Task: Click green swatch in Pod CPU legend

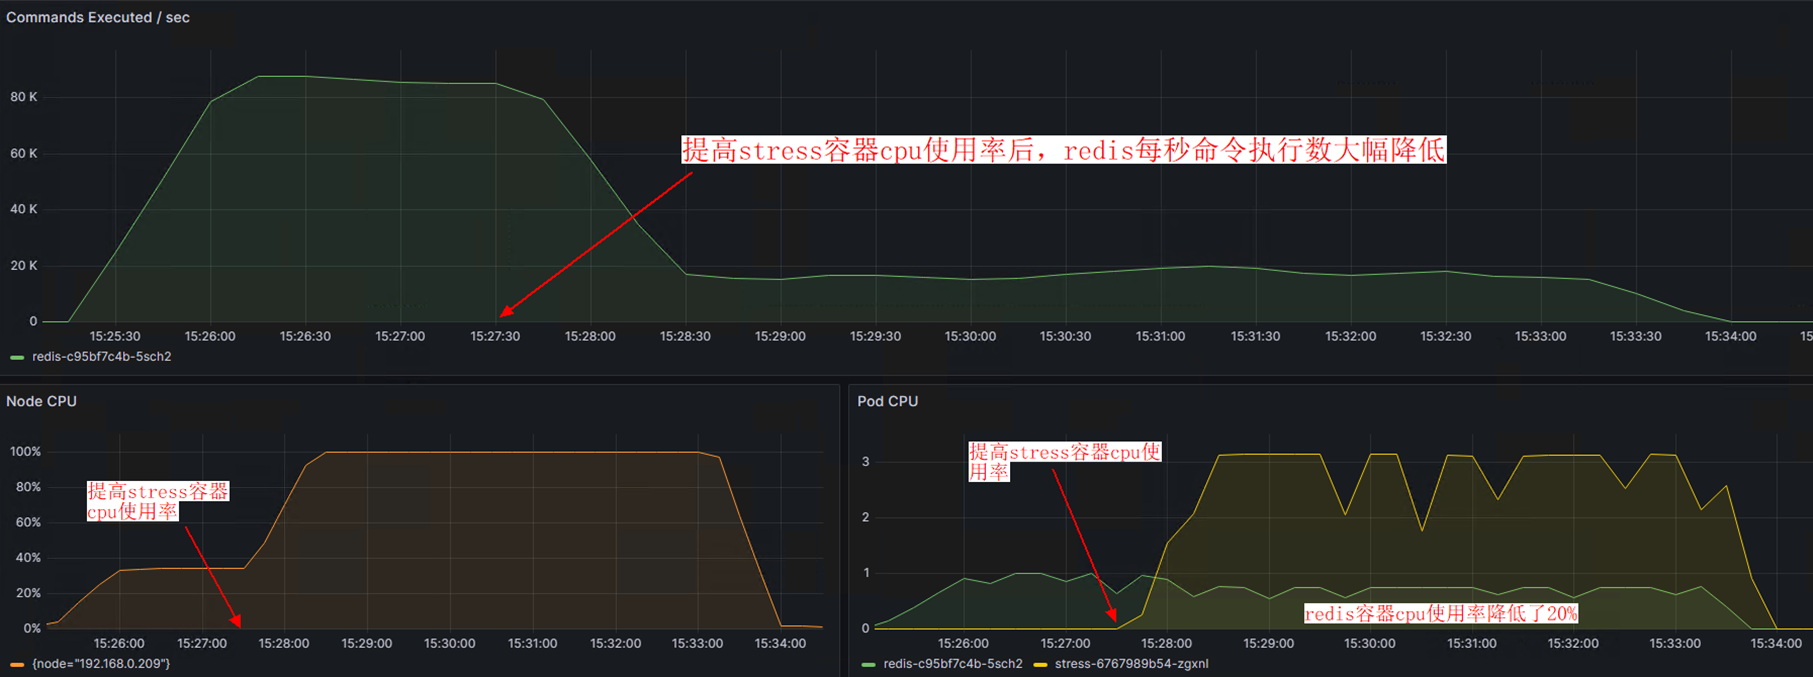Action: pos(868,664)
